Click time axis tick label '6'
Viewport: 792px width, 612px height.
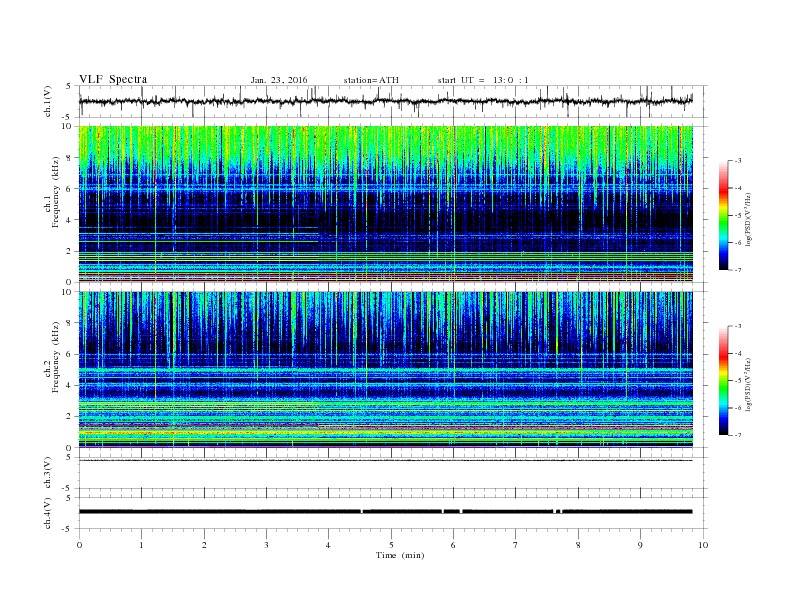[x=453, y=545]
